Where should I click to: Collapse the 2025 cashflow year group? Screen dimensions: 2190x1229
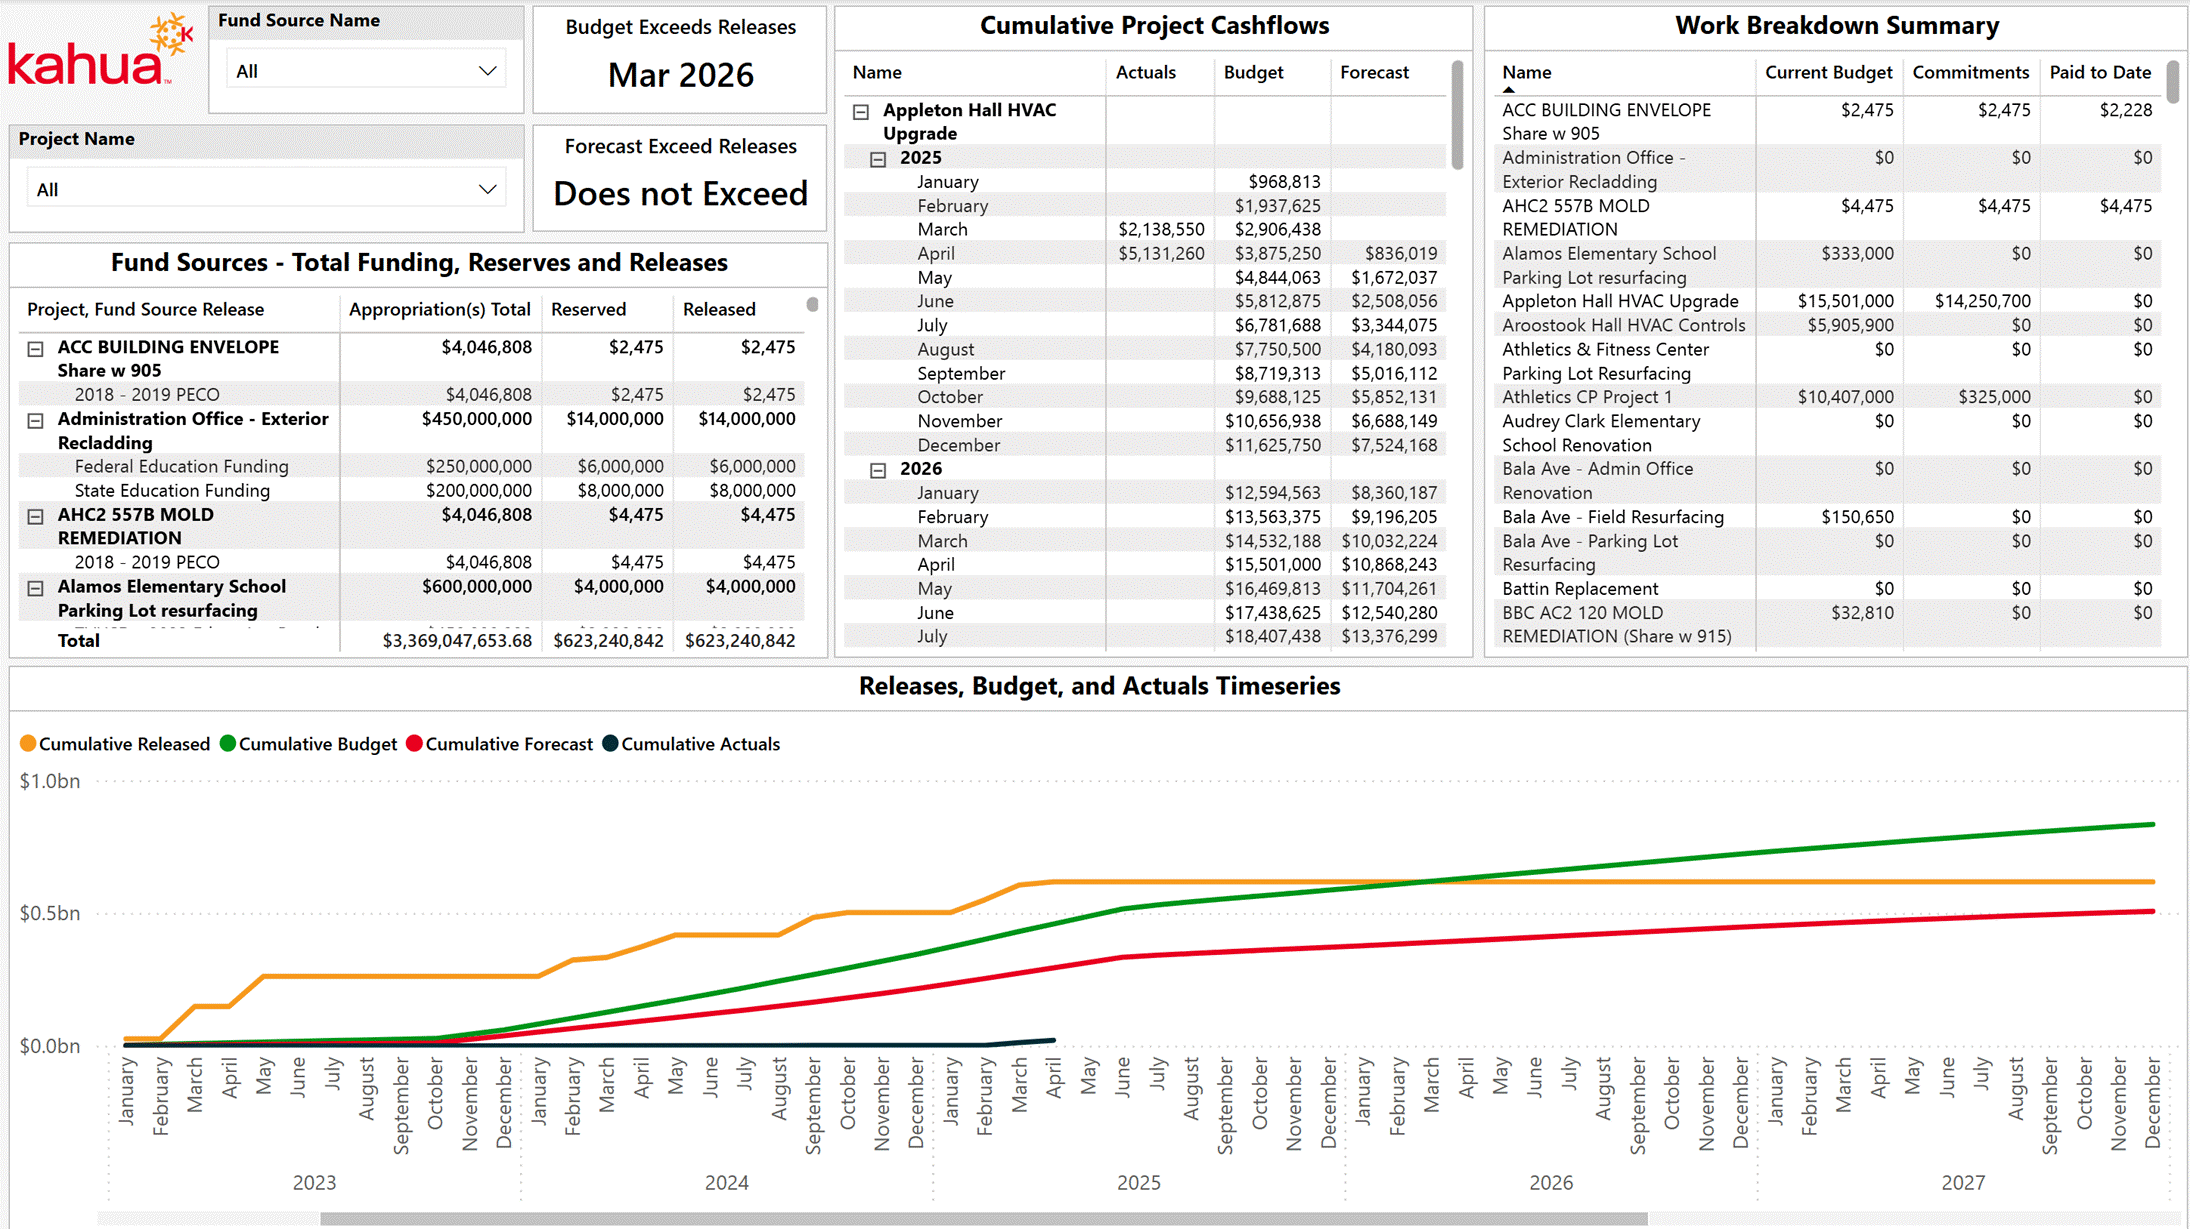[x=878, y=159]
